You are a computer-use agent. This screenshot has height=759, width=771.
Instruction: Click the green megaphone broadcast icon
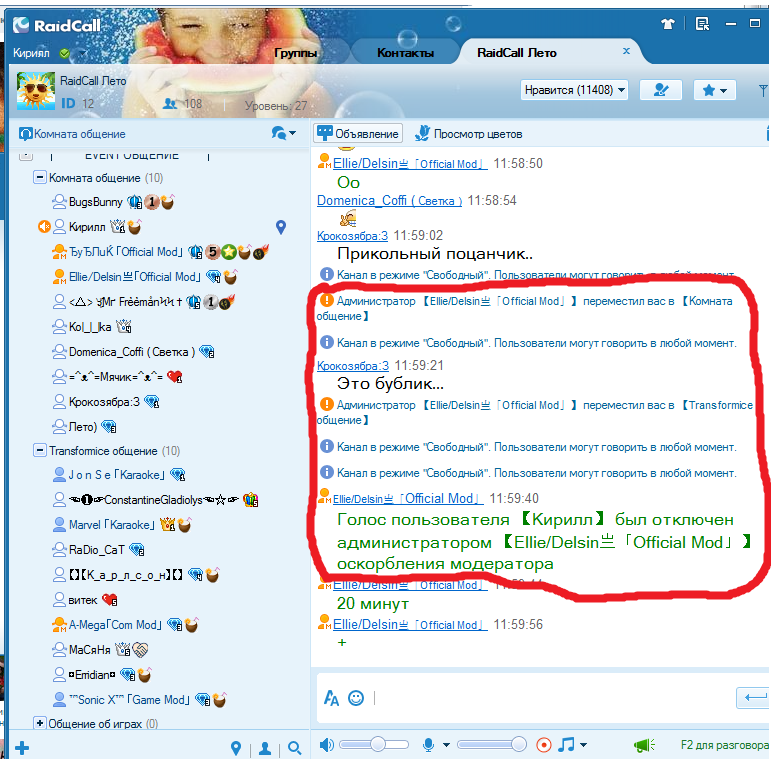(x=644, y=745)
